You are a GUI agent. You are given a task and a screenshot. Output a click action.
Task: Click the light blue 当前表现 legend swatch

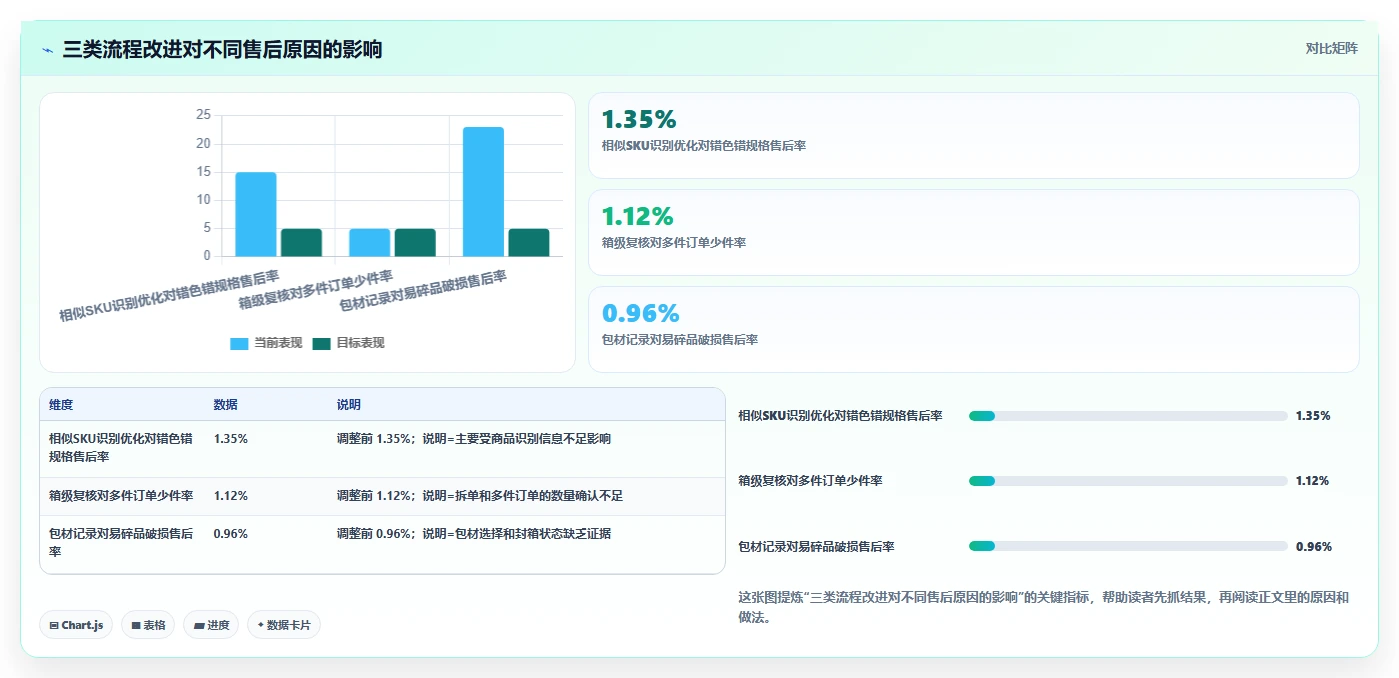239,343
